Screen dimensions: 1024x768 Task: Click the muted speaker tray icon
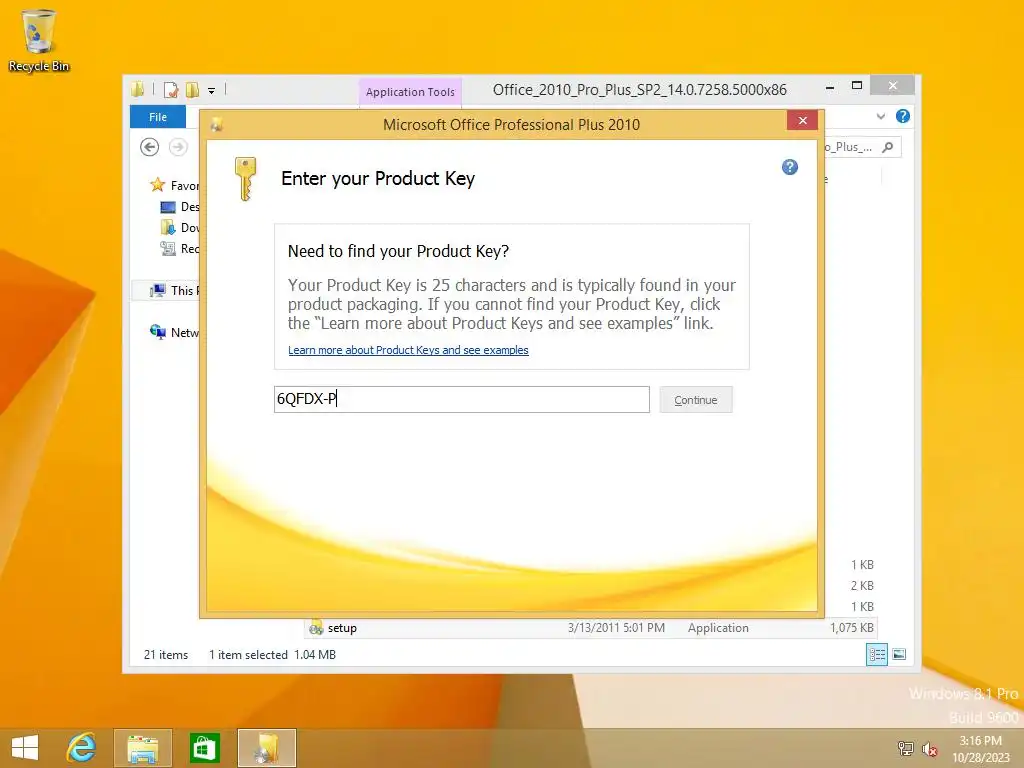click(929, 748)
